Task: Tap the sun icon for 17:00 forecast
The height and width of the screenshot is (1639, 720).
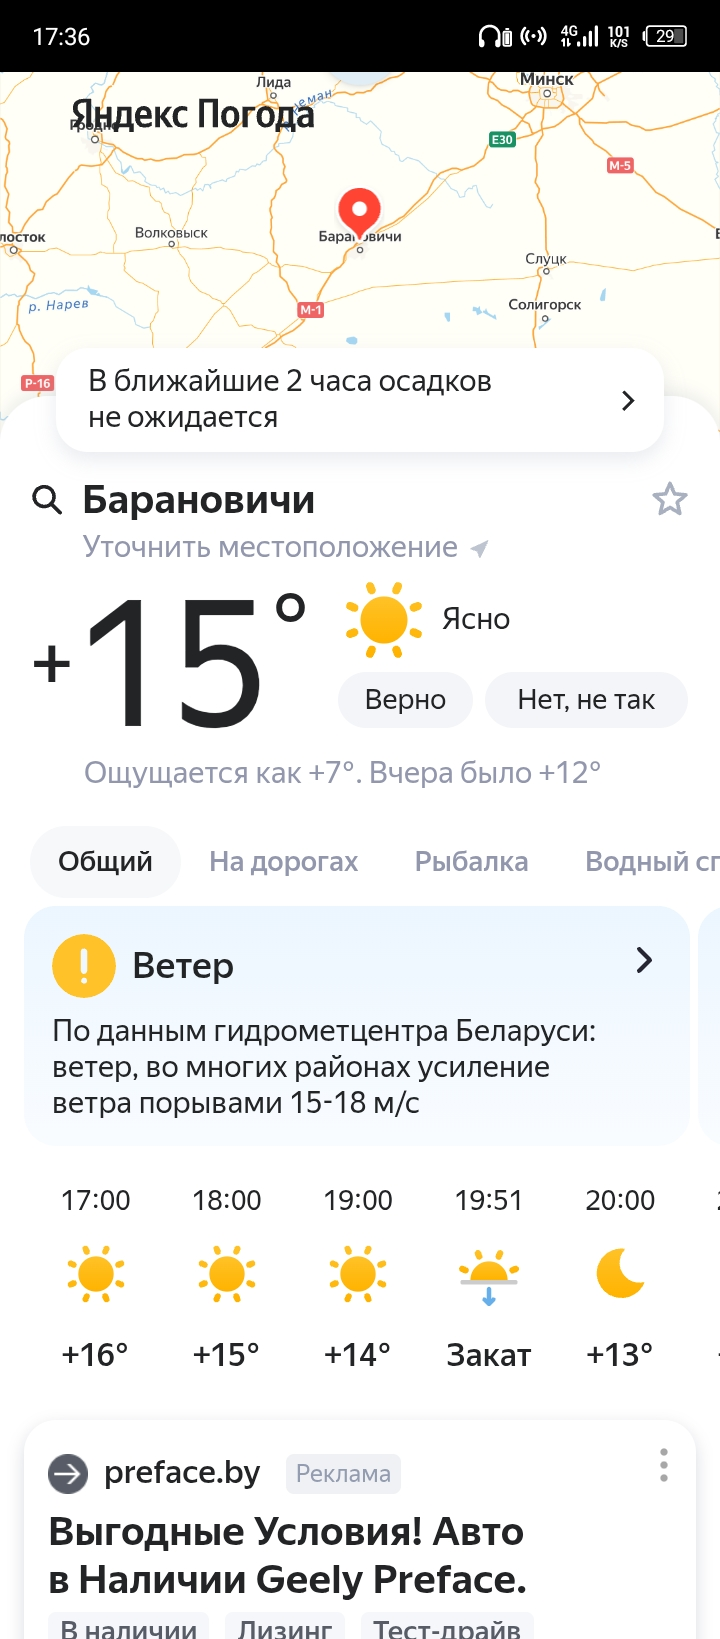Action: 96,1274
